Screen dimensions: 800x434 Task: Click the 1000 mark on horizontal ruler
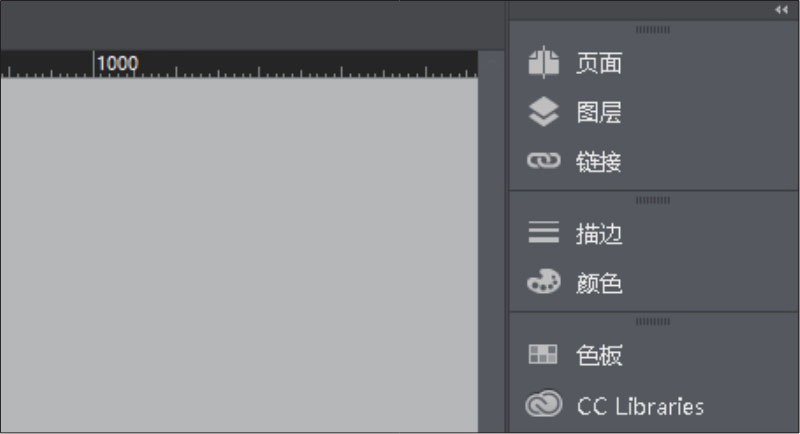(x=117, y=63)
